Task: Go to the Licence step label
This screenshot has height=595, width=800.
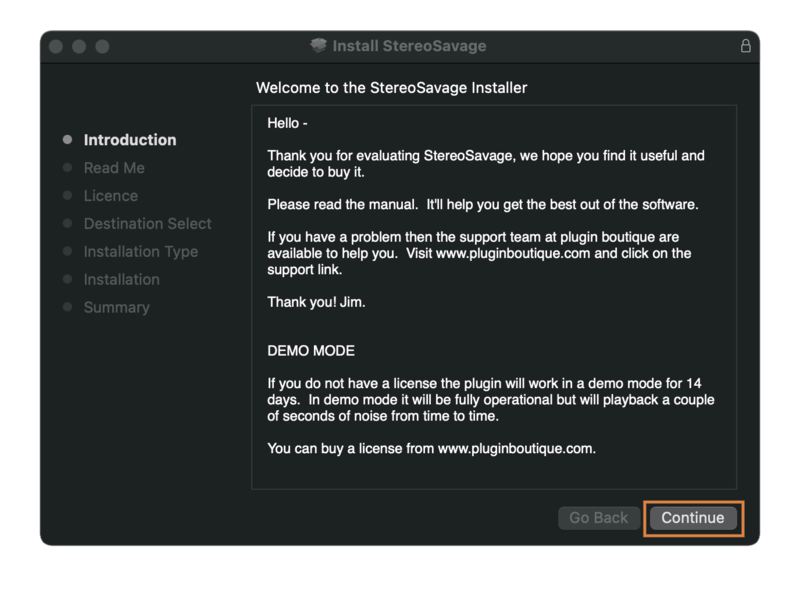Action: (x=111, y=196)
